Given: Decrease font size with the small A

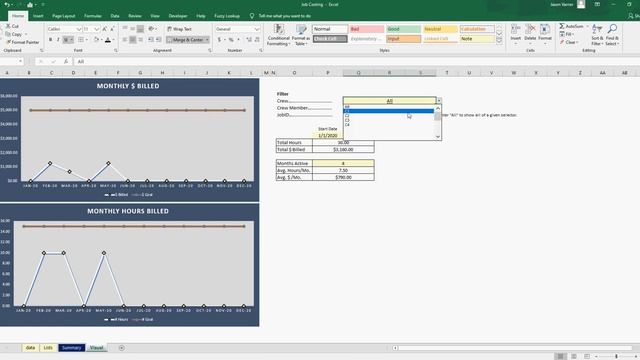Looking at the screenshot, I should [112, 29].
